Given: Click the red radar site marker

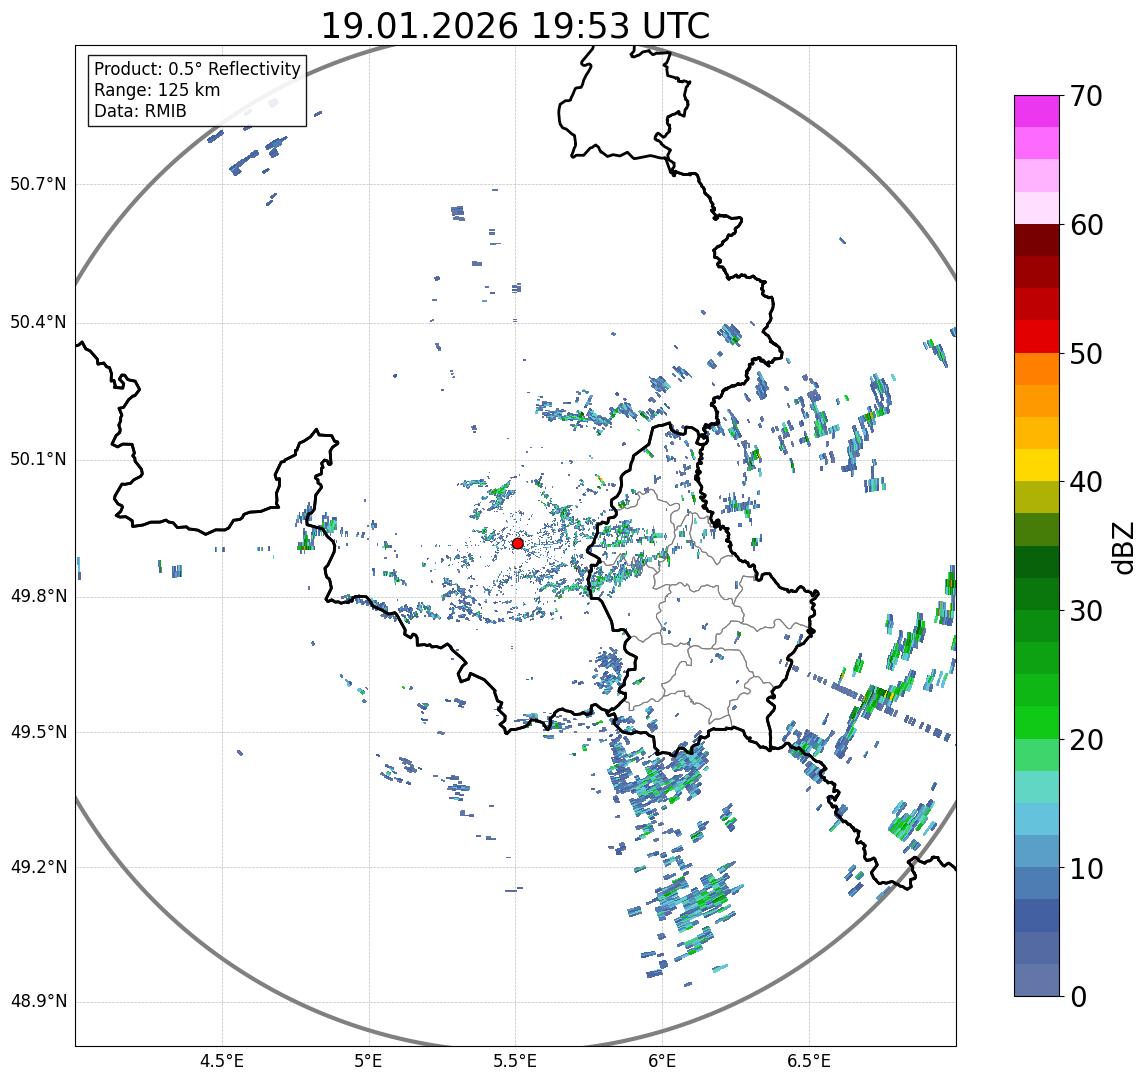Looking at the screenshot, I should tap(518, 543).
